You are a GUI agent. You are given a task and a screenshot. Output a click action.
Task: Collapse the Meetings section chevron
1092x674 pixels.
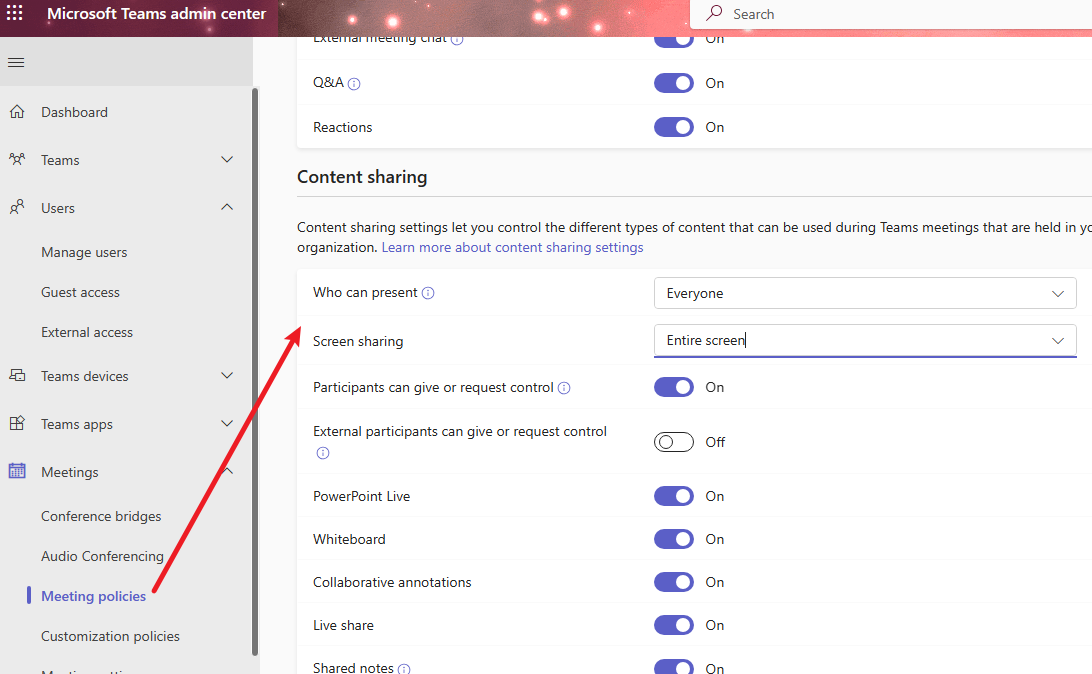point(227,471)
